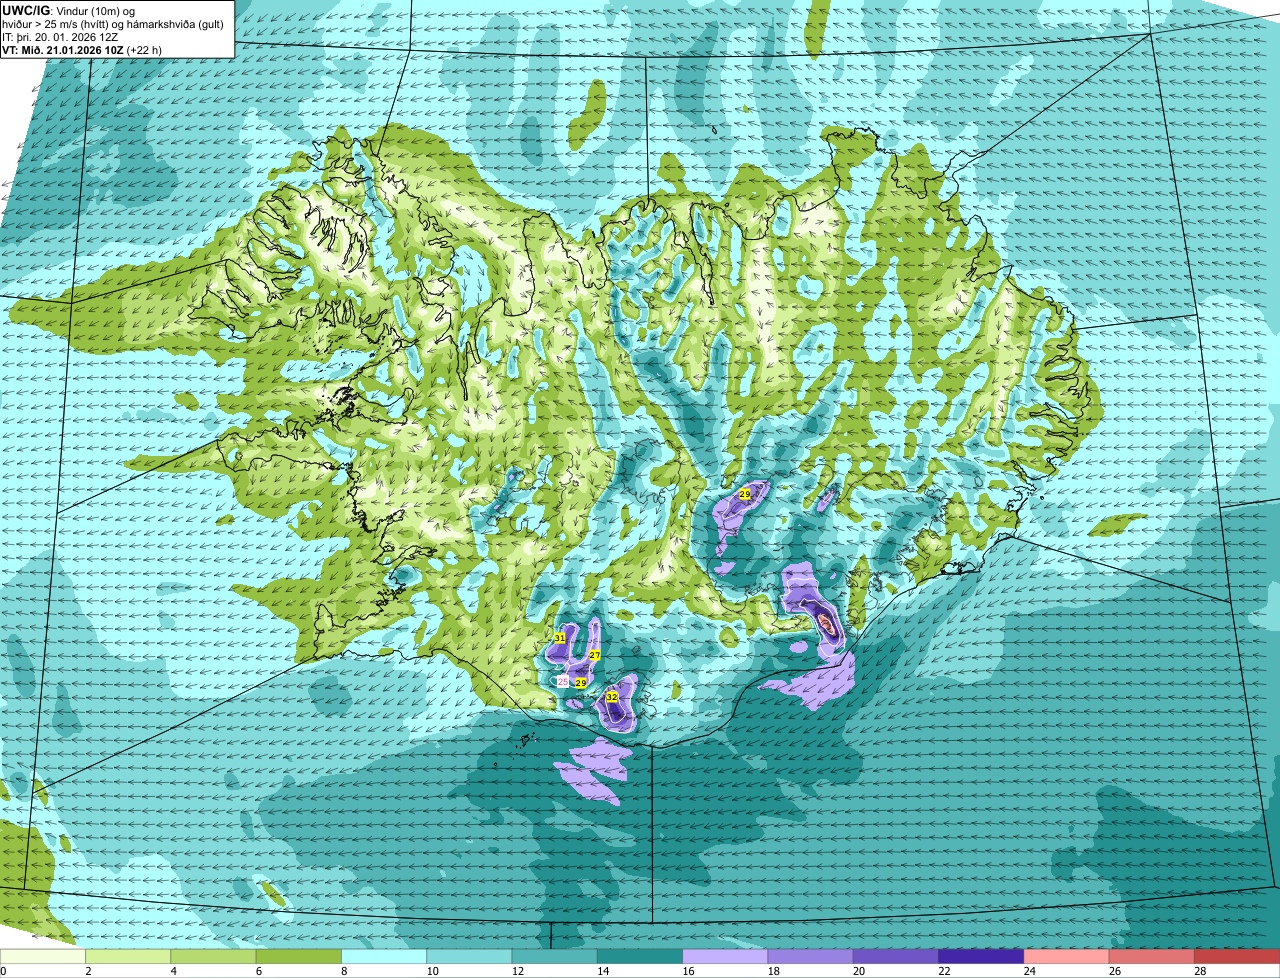
Task: Select the lavender 16–18 m/s legend swatch
Action: coord(725,956)
